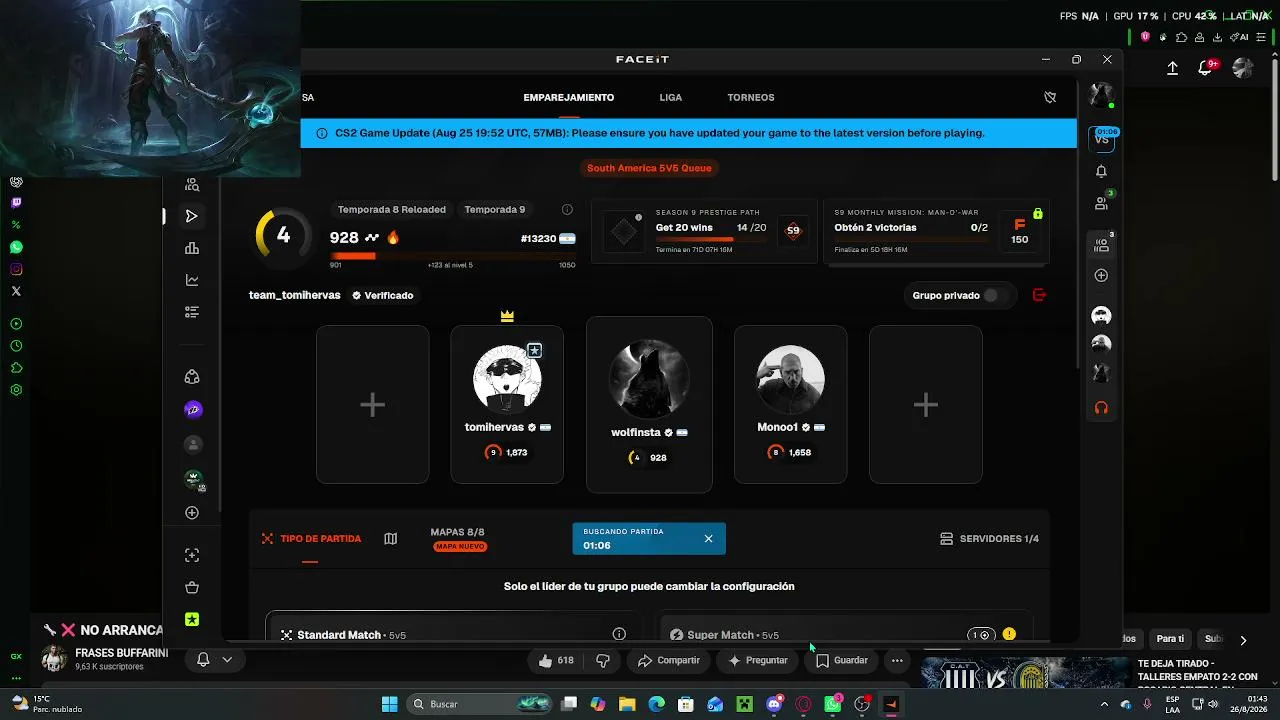The image size is (1280, 720).
Task: Open the list icon in FACEIT sidebar
Action: [192, 312]
